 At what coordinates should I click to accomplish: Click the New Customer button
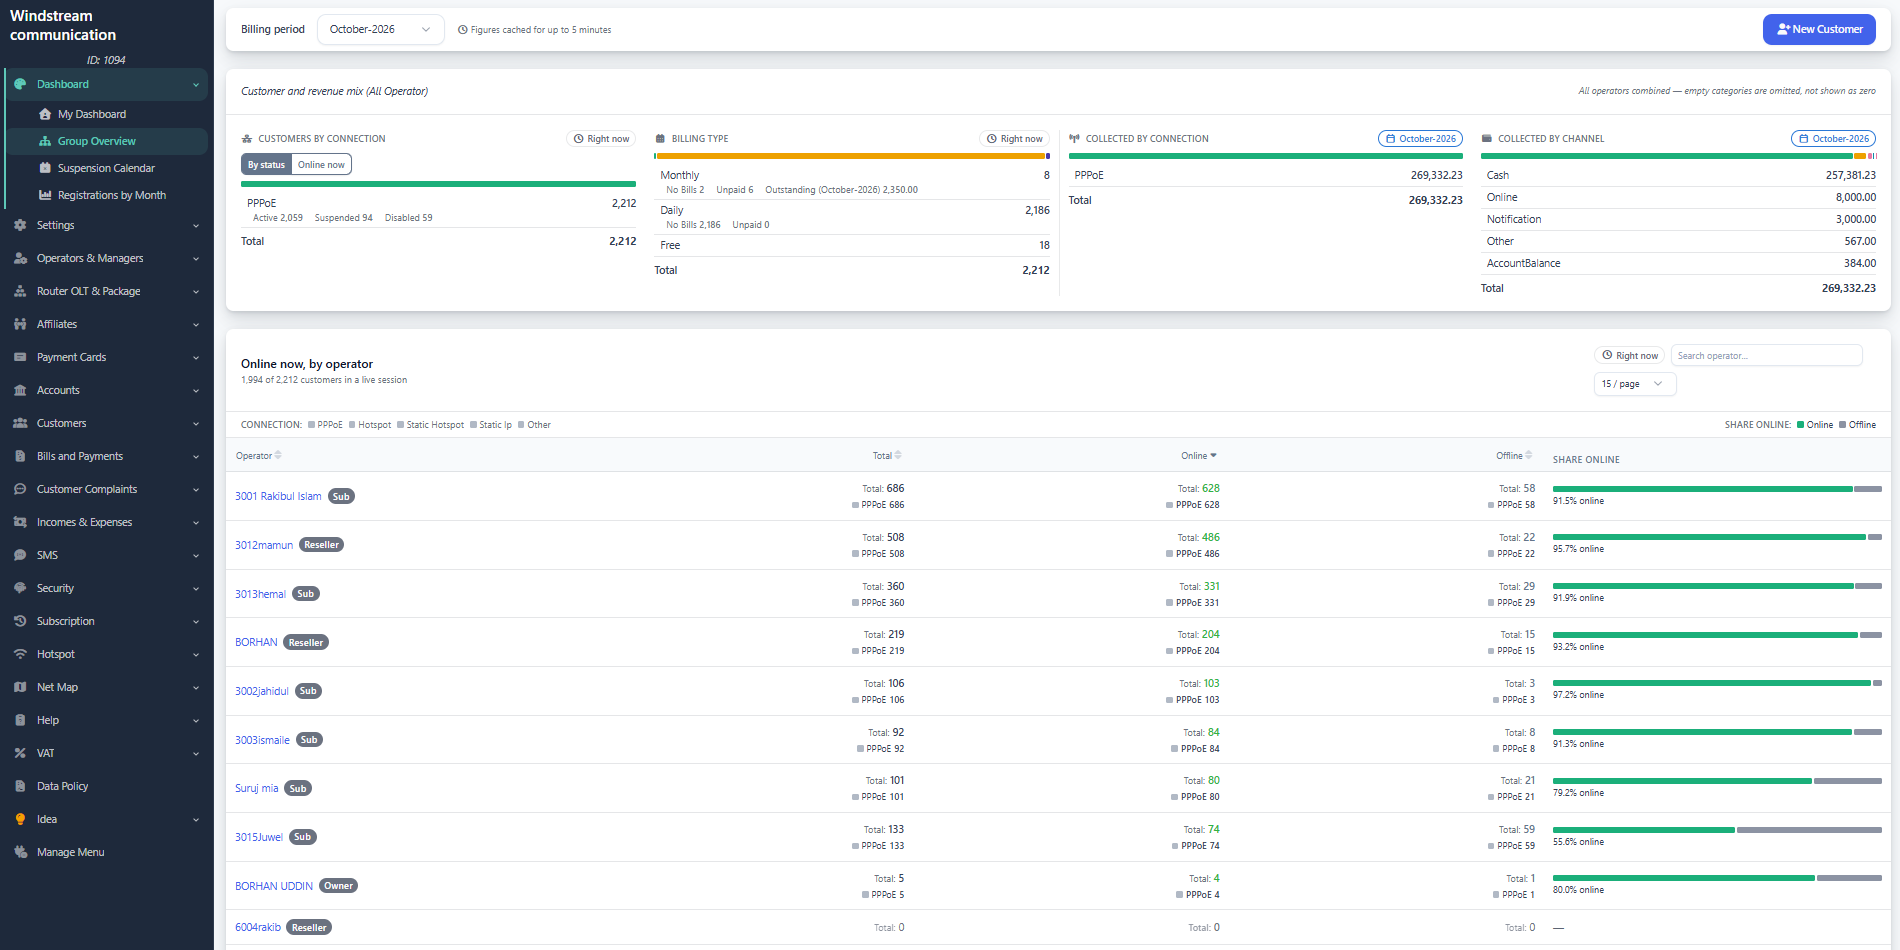pos(1819,30)
